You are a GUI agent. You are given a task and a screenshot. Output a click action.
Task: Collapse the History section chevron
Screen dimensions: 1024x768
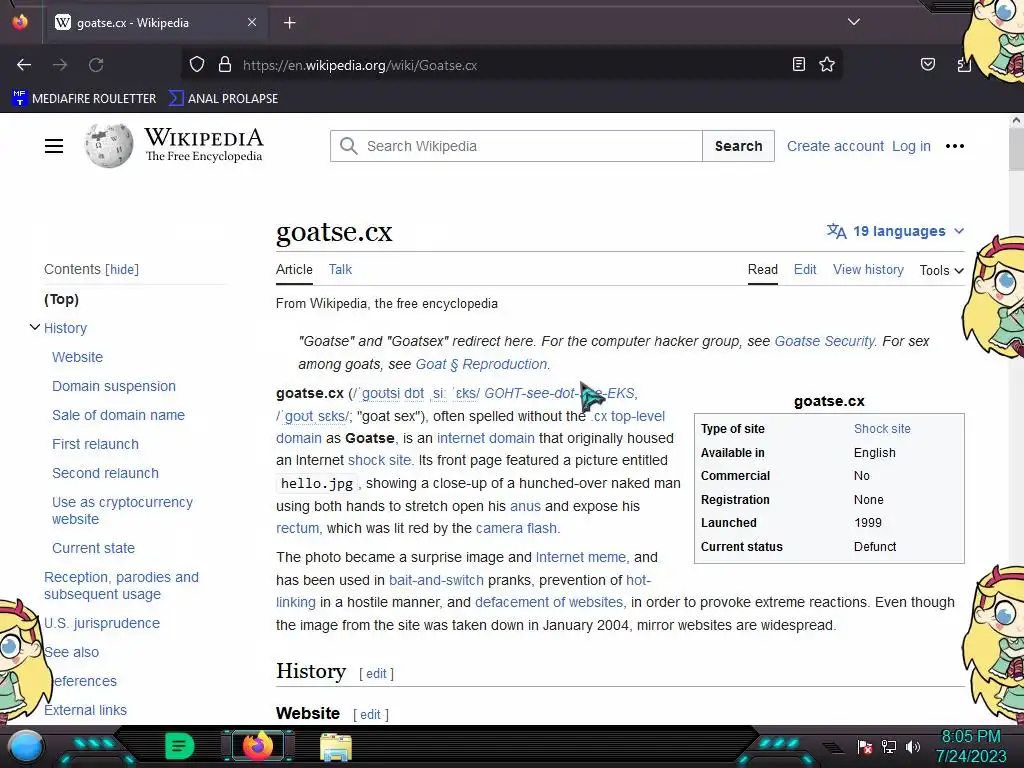tap(35, 327)
